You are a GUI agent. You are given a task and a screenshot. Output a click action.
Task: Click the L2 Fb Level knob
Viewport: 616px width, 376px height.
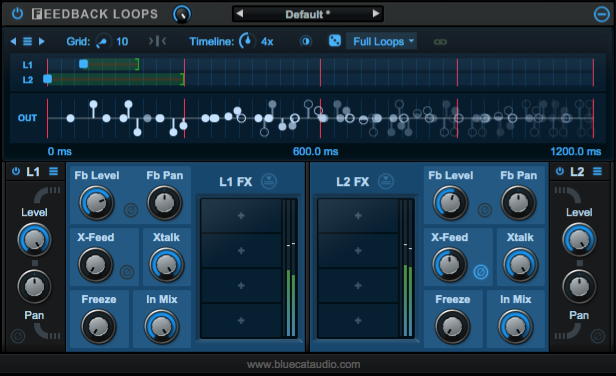click(451, 203)
